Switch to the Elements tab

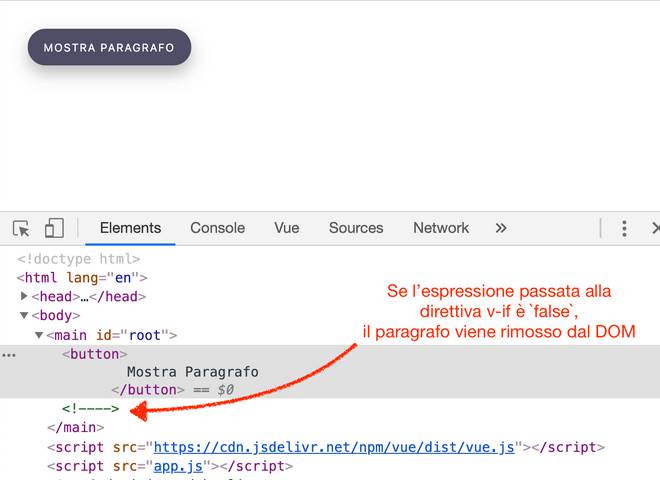[x=130, y=228]
